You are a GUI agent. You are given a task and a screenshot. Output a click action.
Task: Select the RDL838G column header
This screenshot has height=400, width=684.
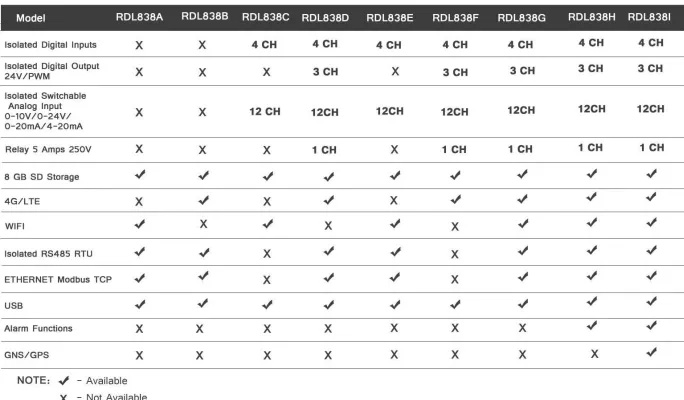tap(520, 17)
